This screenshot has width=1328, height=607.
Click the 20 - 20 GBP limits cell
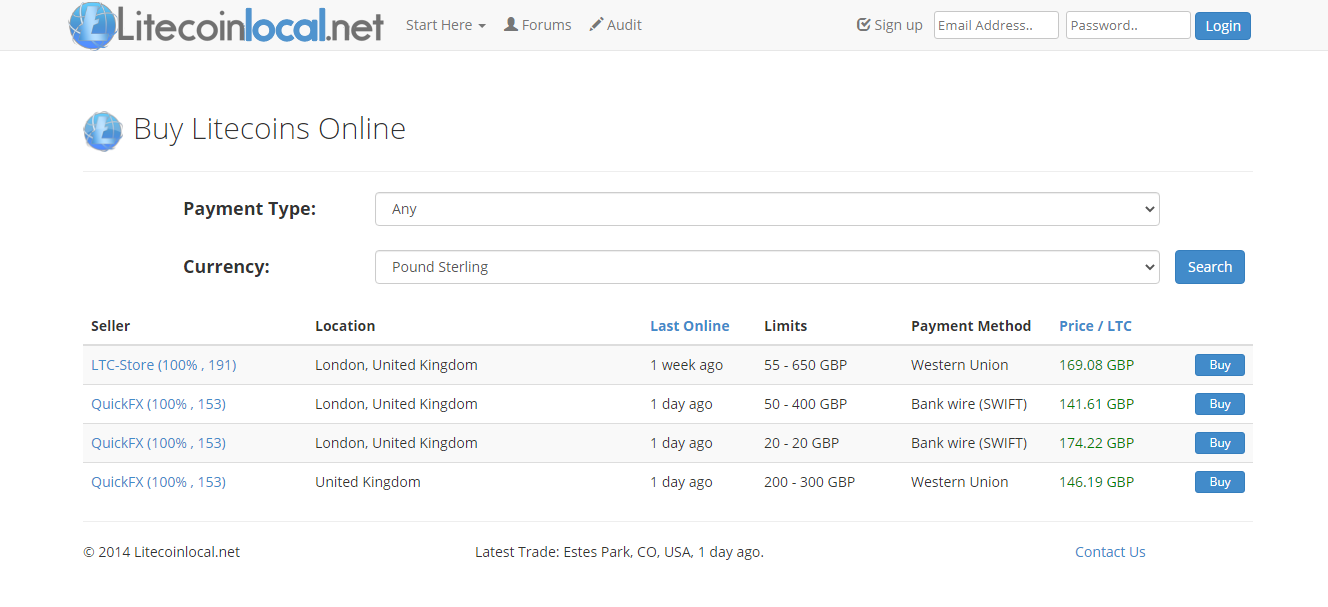point(801,443)
